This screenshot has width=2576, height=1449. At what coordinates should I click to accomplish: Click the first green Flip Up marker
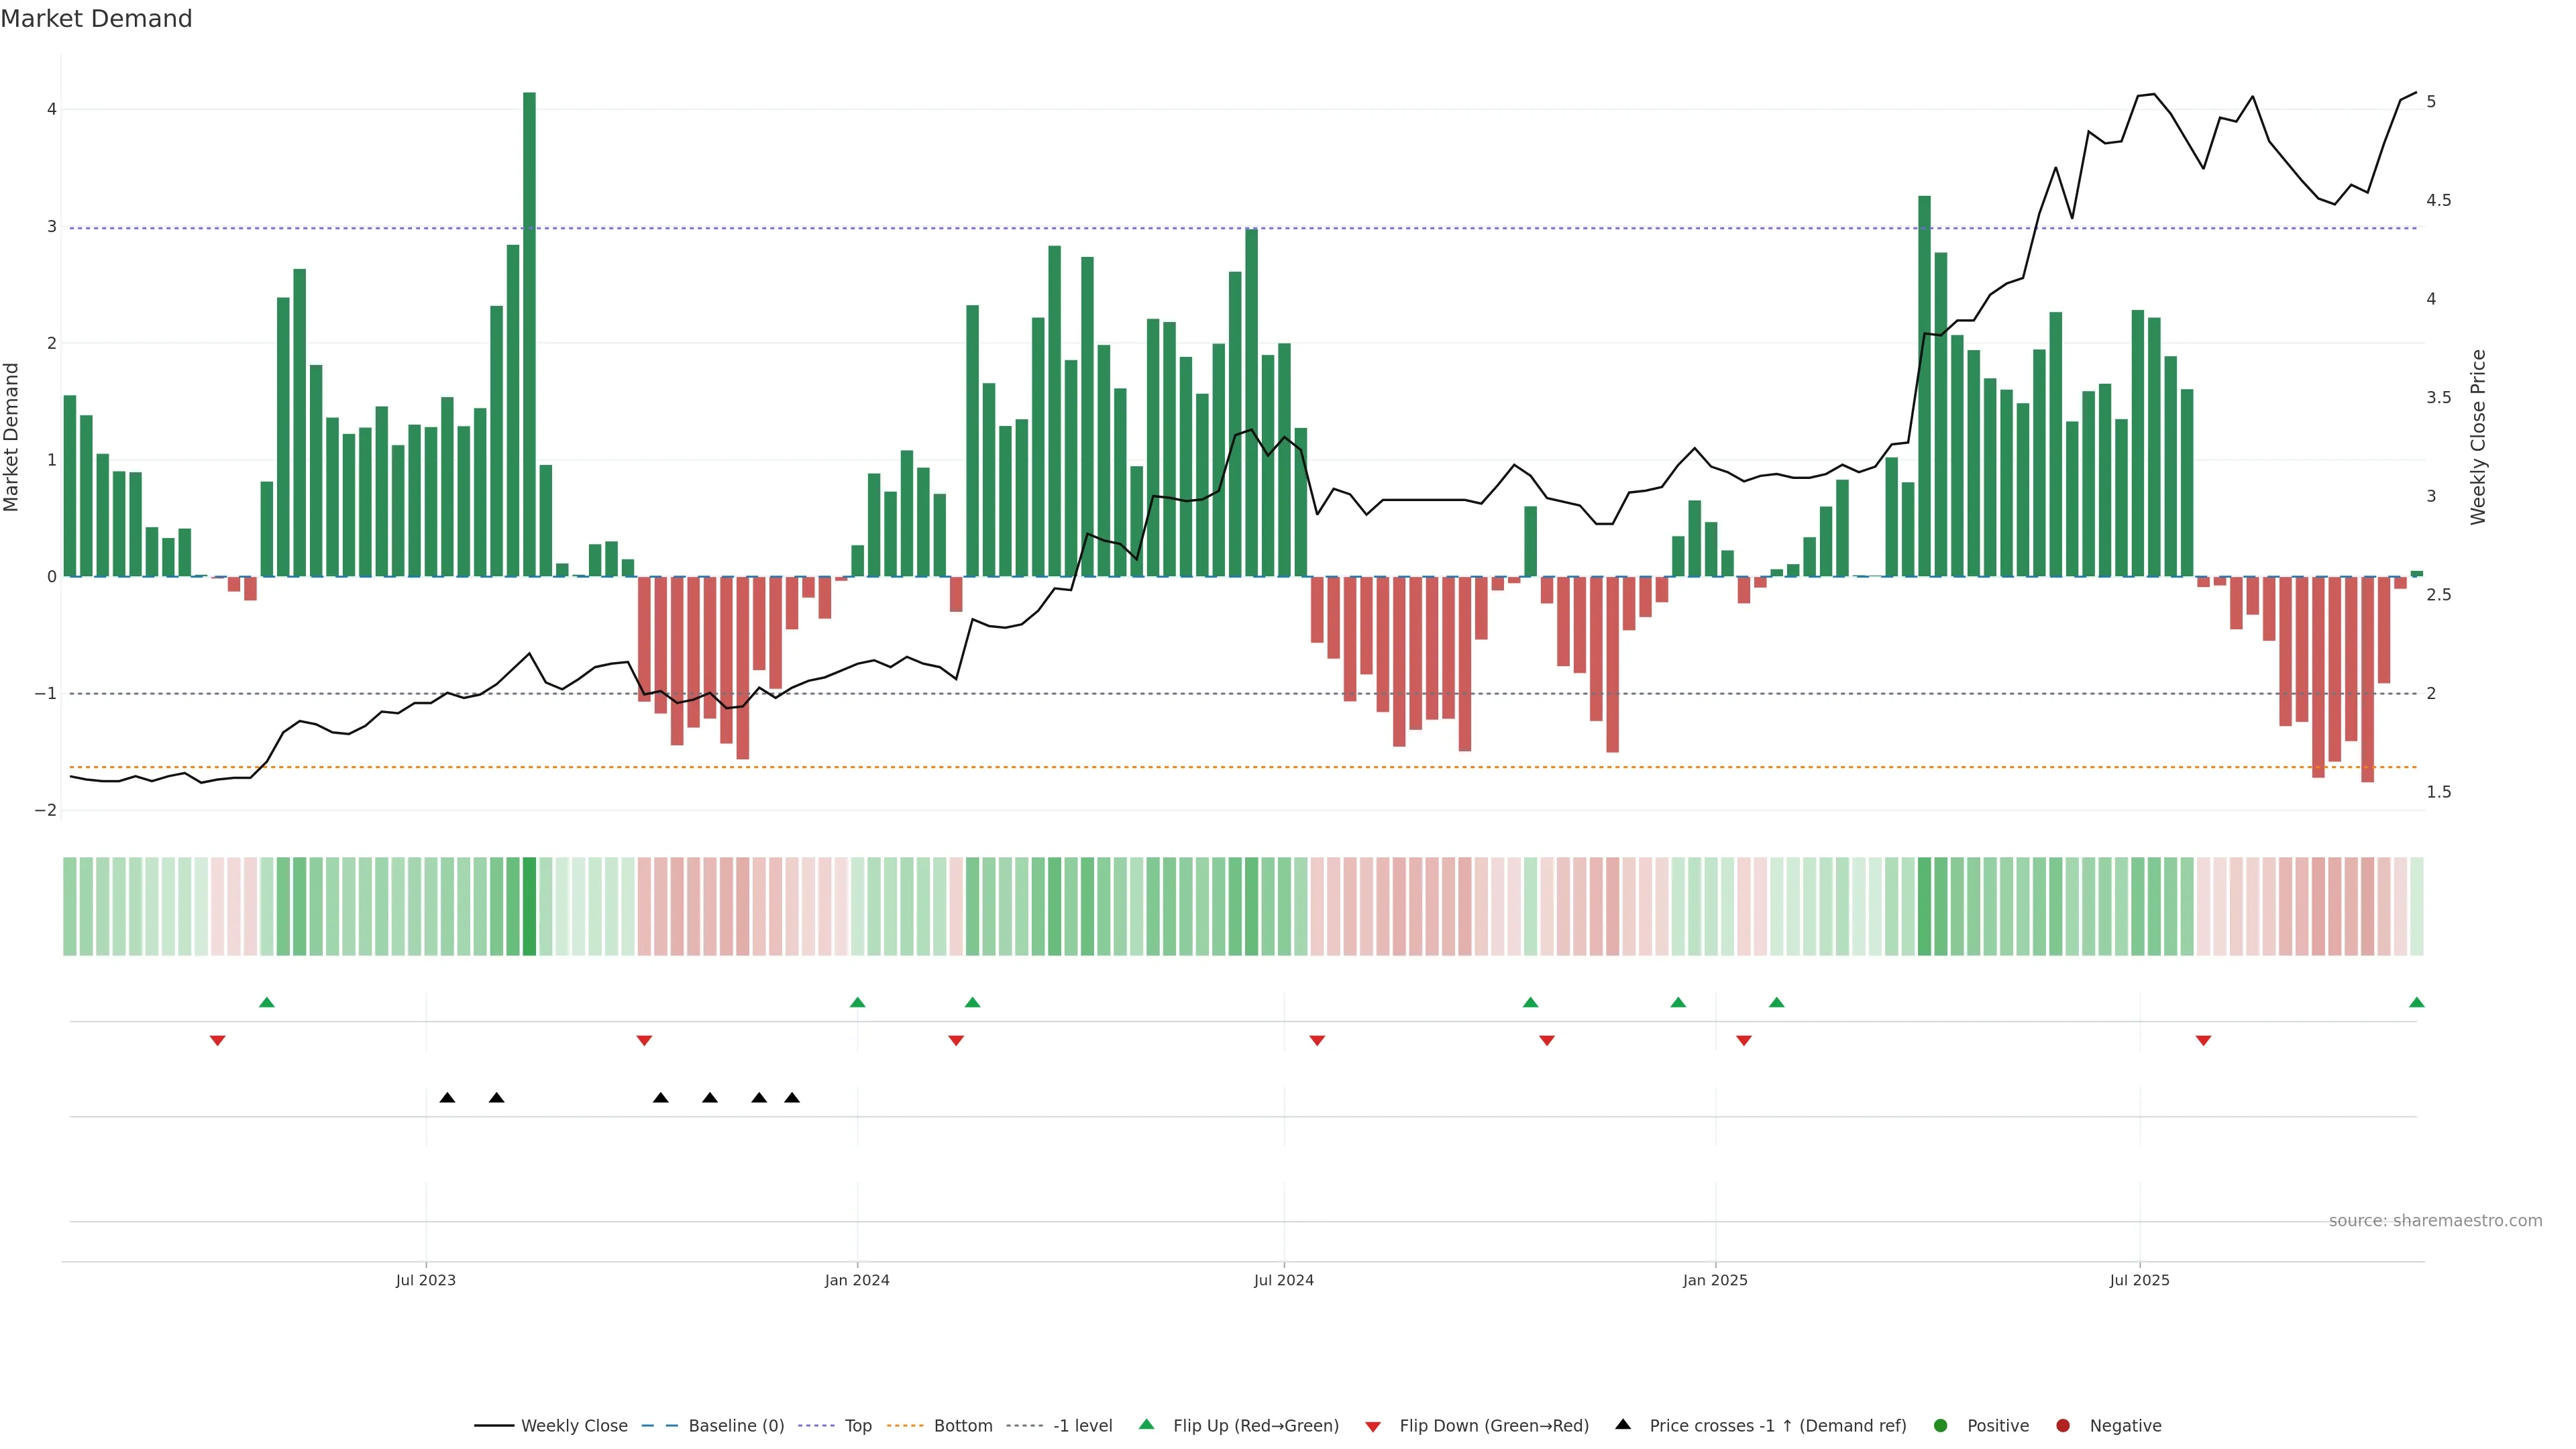tap(266, 1002)
